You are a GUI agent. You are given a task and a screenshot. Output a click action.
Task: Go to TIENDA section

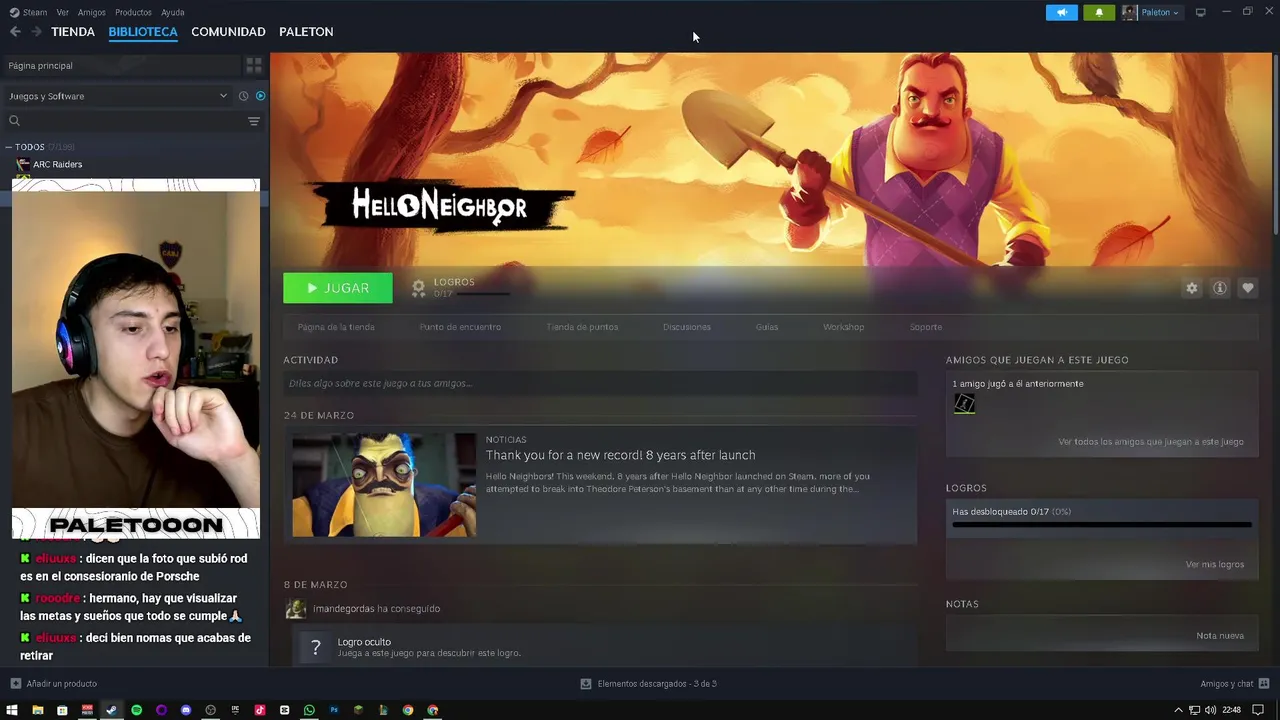pos(73,32)
